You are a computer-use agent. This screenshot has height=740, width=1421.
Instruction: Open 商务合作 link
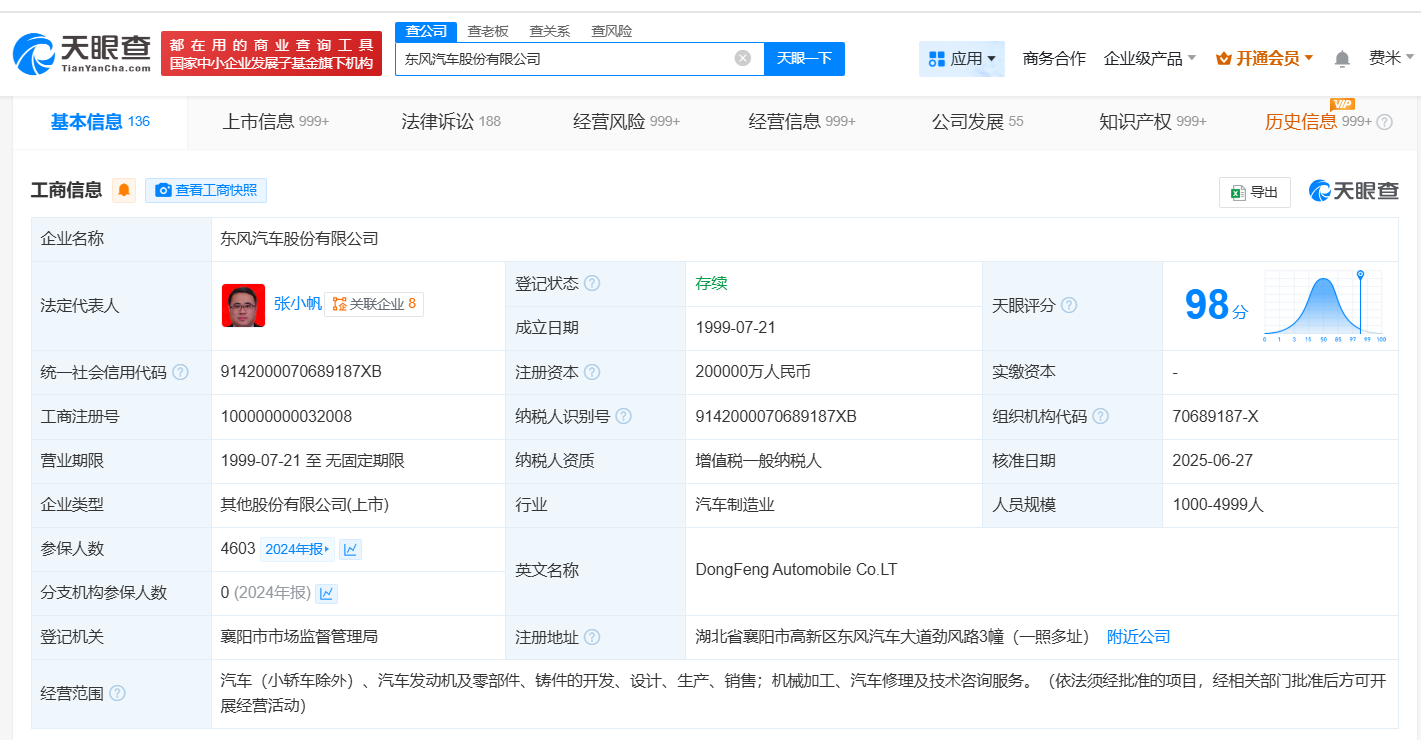tap(1054, 59)
